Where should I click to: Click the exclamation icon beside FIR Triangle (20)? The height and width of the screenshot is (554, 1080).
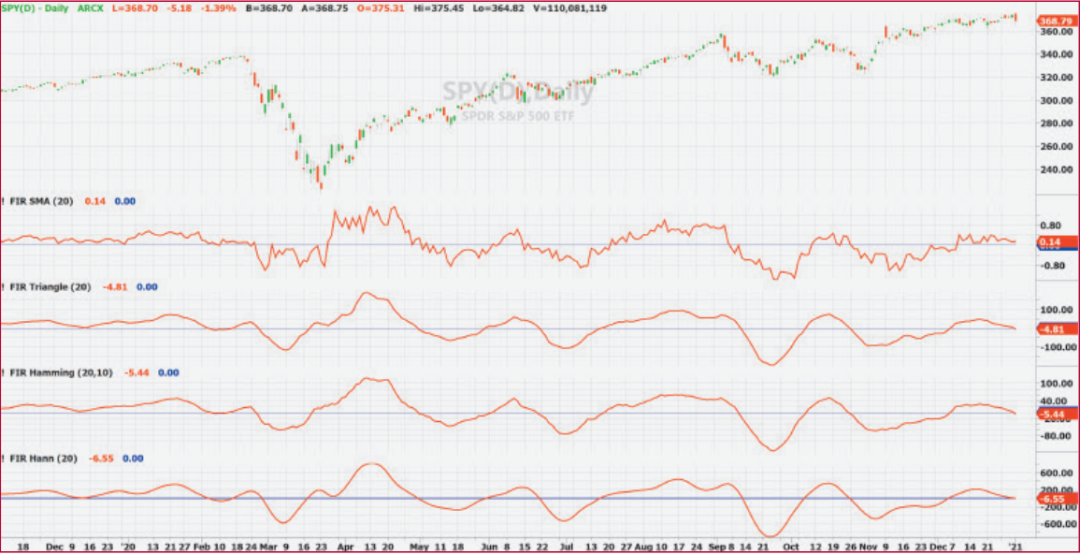click(4, 287)
